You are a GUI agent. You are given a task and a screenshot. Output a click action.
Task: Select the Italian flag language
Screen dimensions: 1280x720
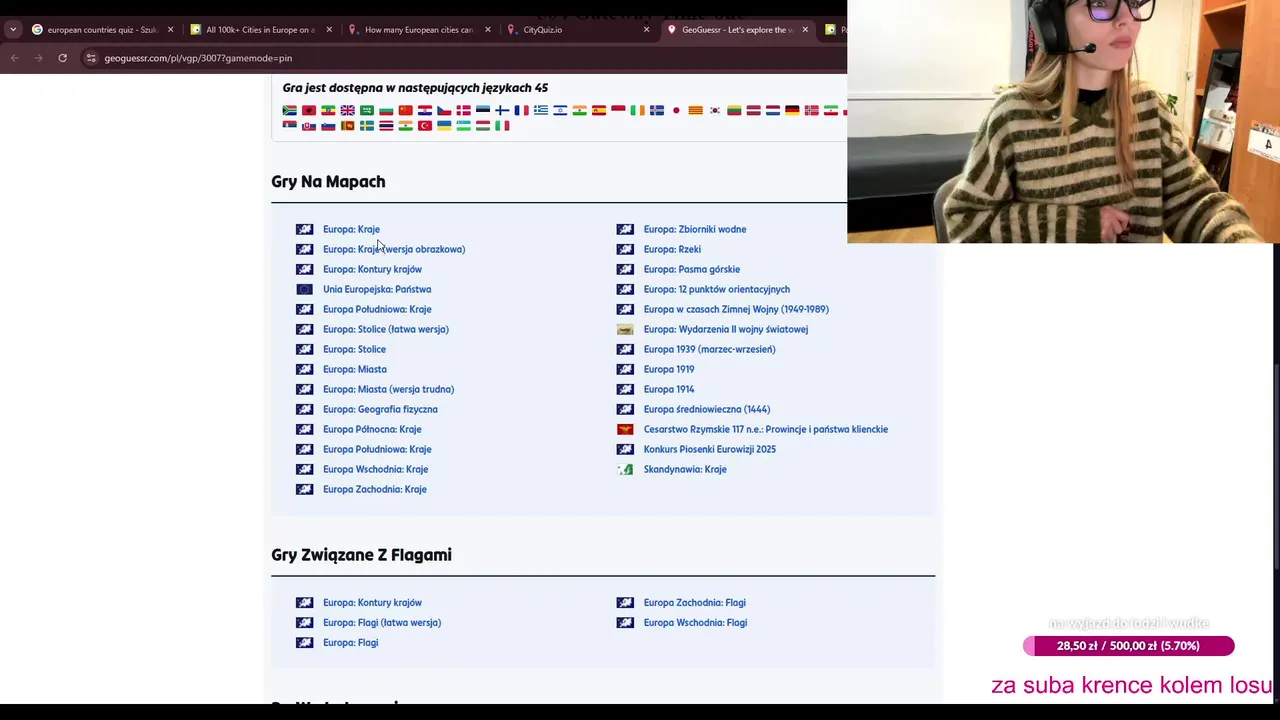[502, 126]
